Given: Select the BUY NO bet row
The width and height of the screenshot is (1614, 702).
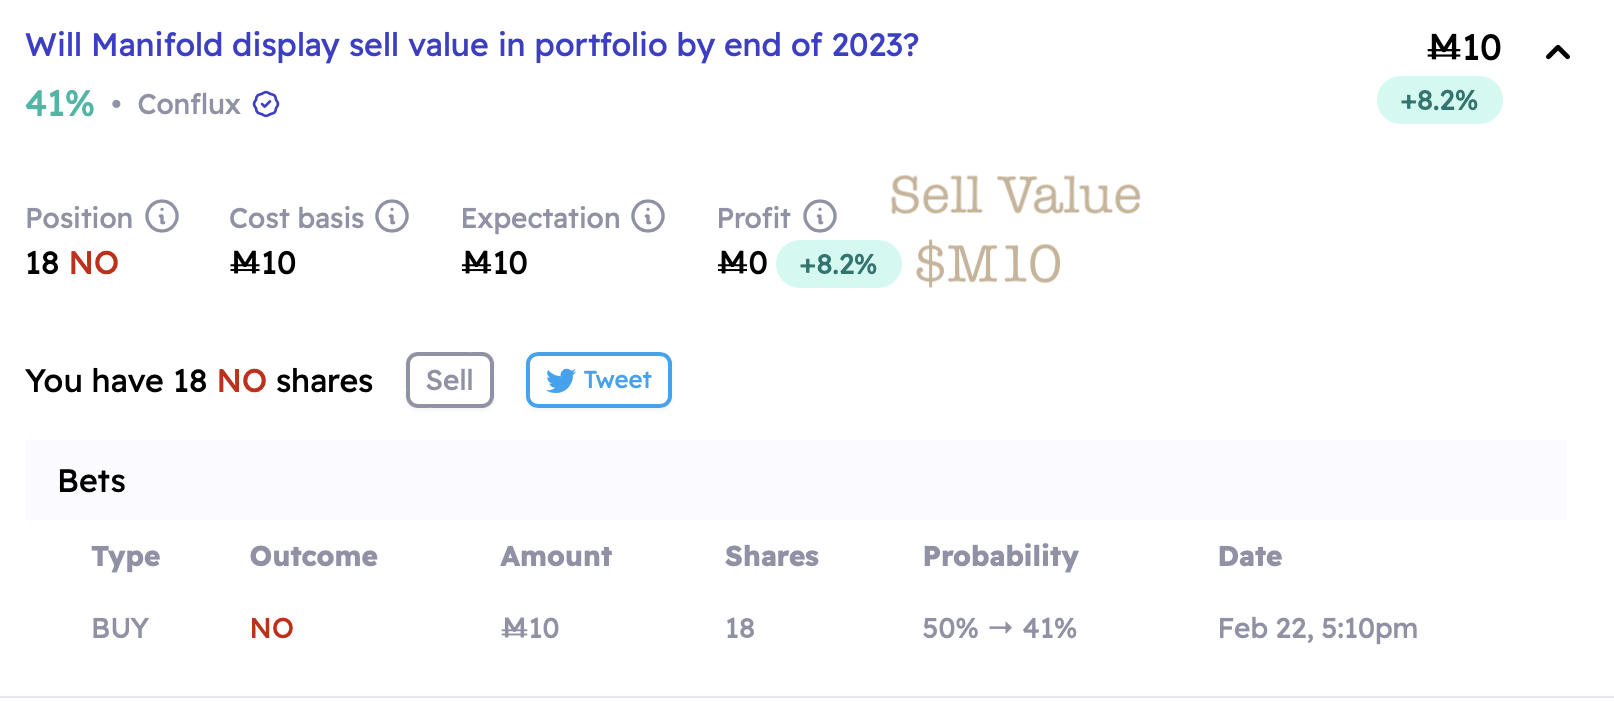Looking at the screenshot, I should click(x=796, y=628).
